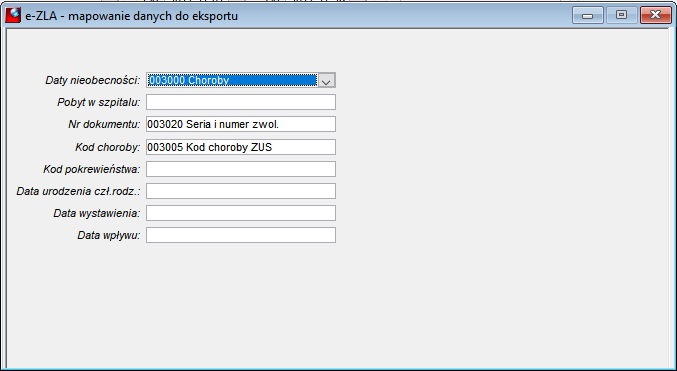Viewport: 677px width, 371px height.
Task: Click the 003005 Kod choroby ZUS field
Action: tap(240, 147)
